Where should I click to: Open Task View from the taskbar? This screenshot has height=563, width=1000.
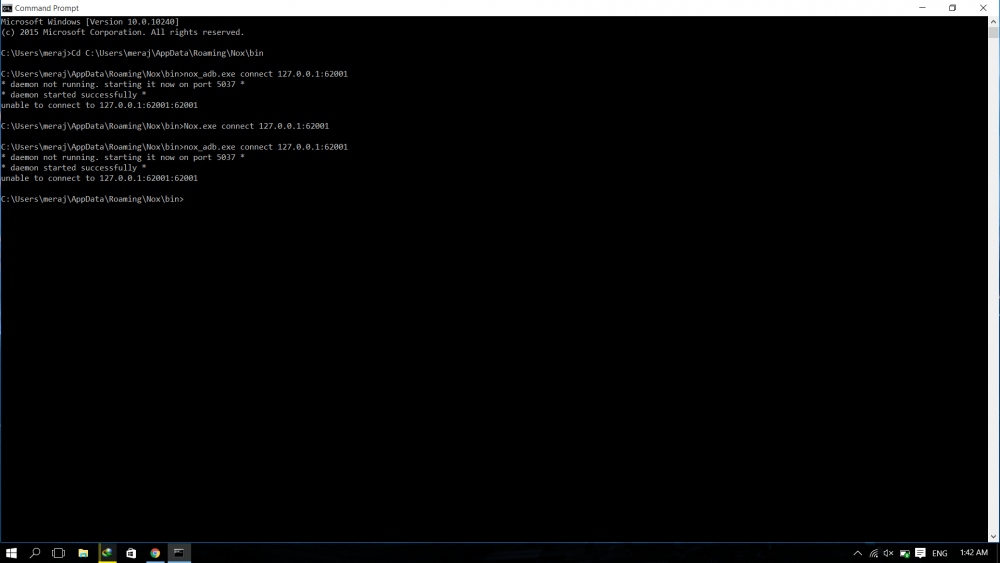coord(59,553)
